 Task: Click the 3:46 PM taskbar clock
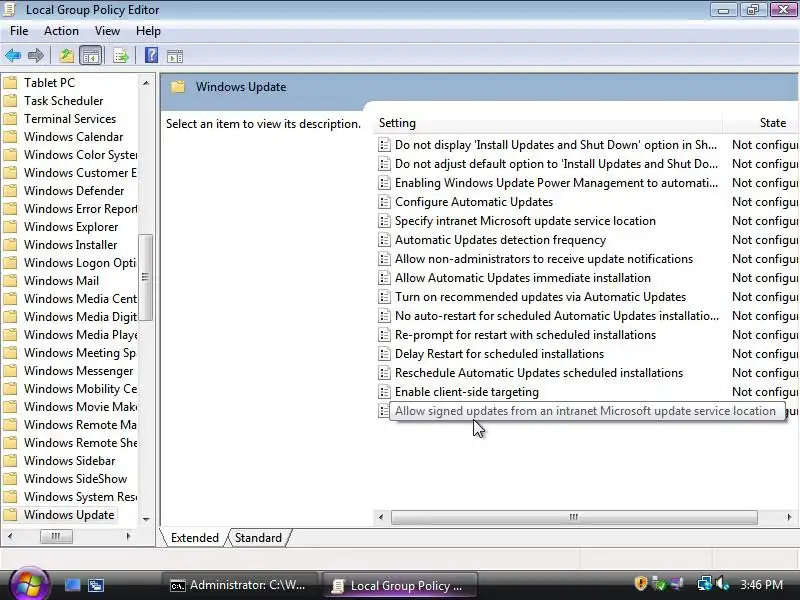point(761,585)
